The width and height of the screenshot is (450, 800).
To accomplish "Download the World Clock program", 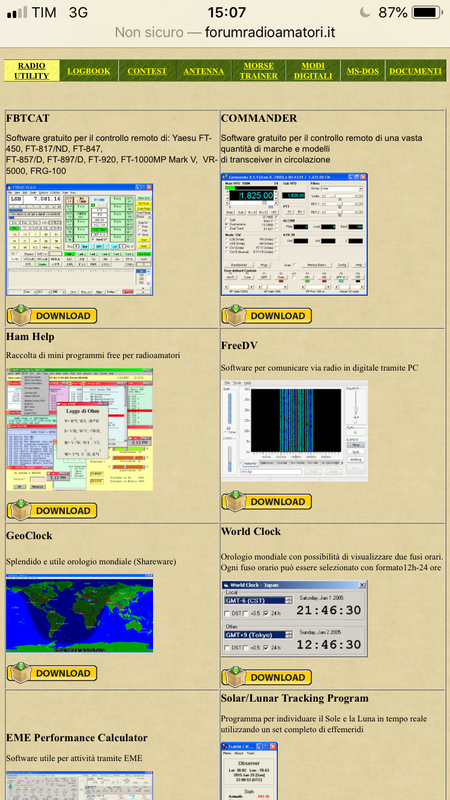I will tap(266, 677).
